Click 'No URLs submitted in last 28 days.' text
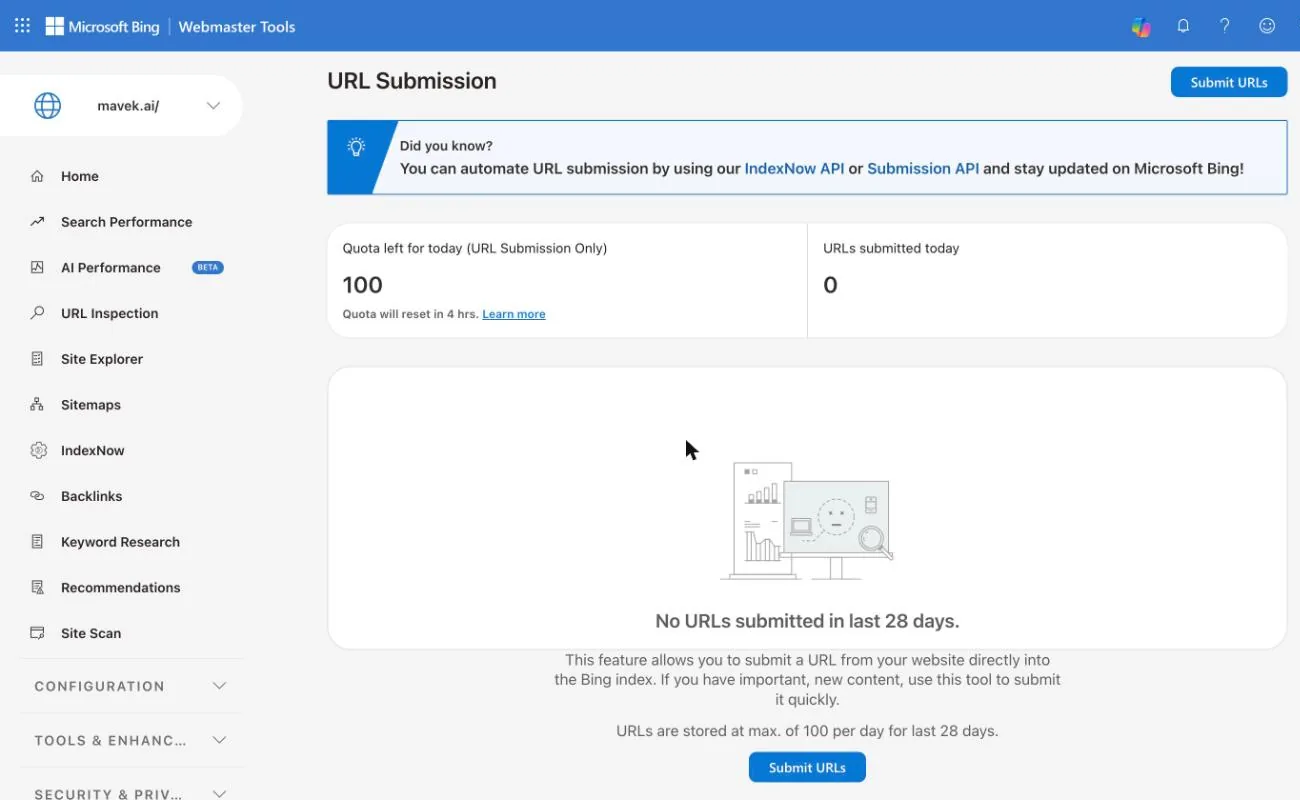This screenshot has width=1300, height=800. (807, 621)
